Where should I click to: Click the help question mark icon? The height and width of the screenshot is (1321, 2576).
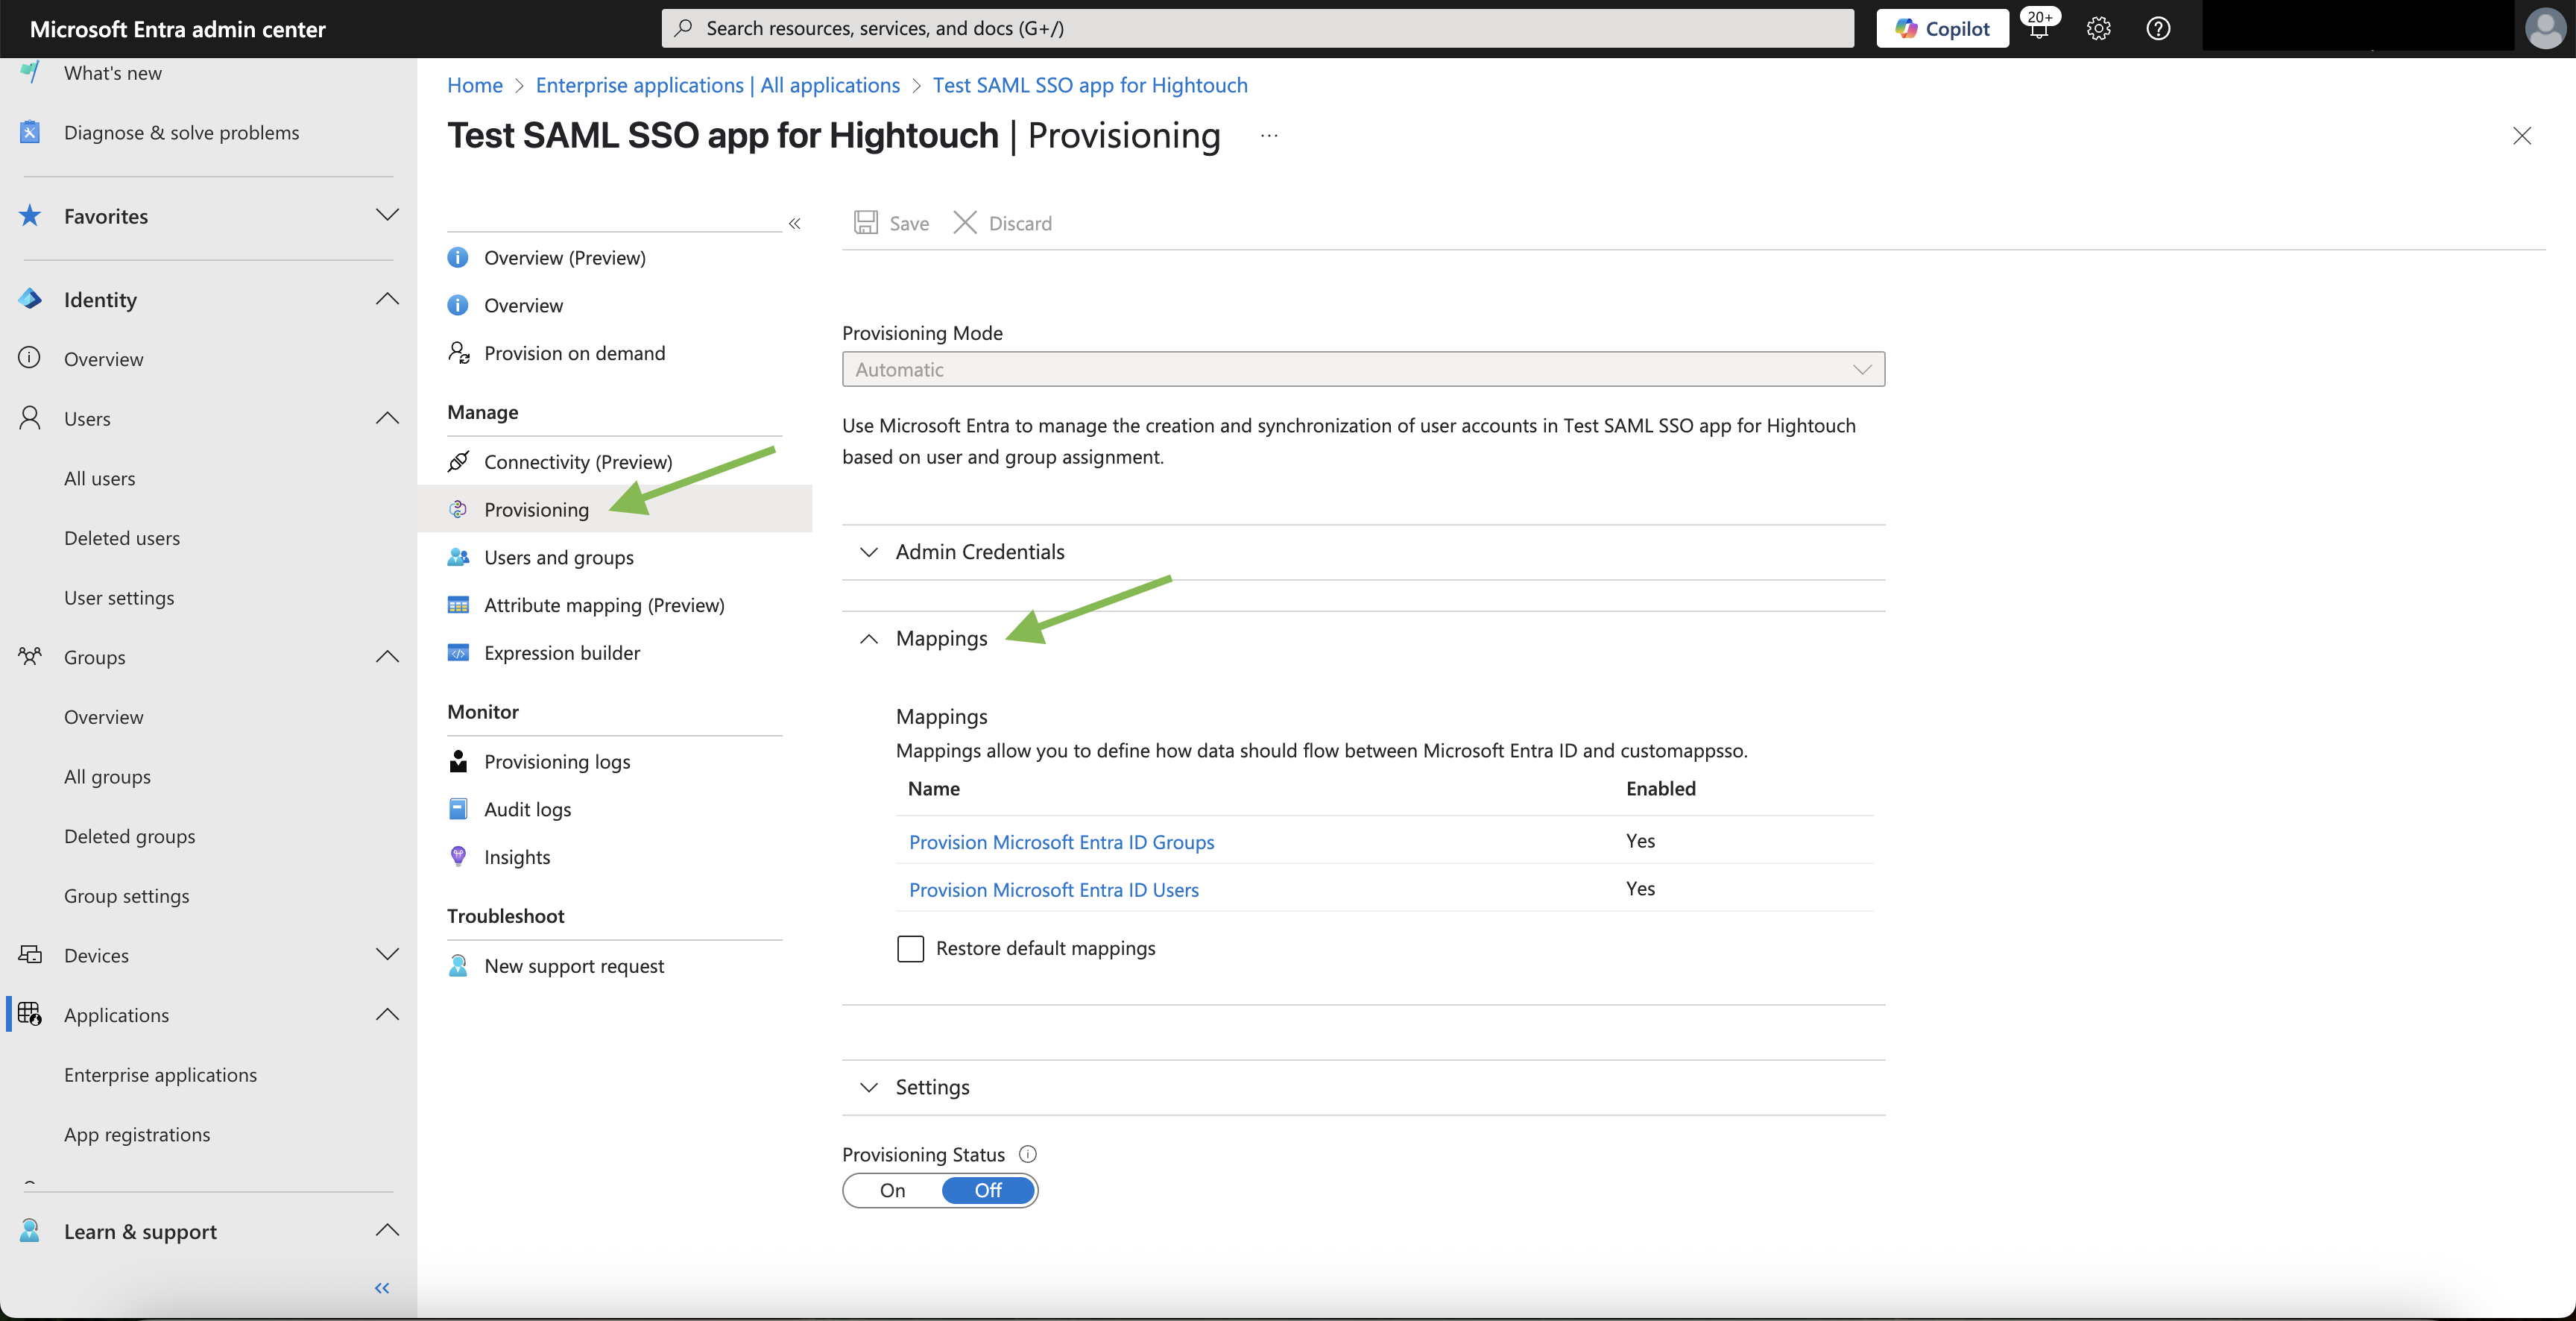(x=2158, y=28)
